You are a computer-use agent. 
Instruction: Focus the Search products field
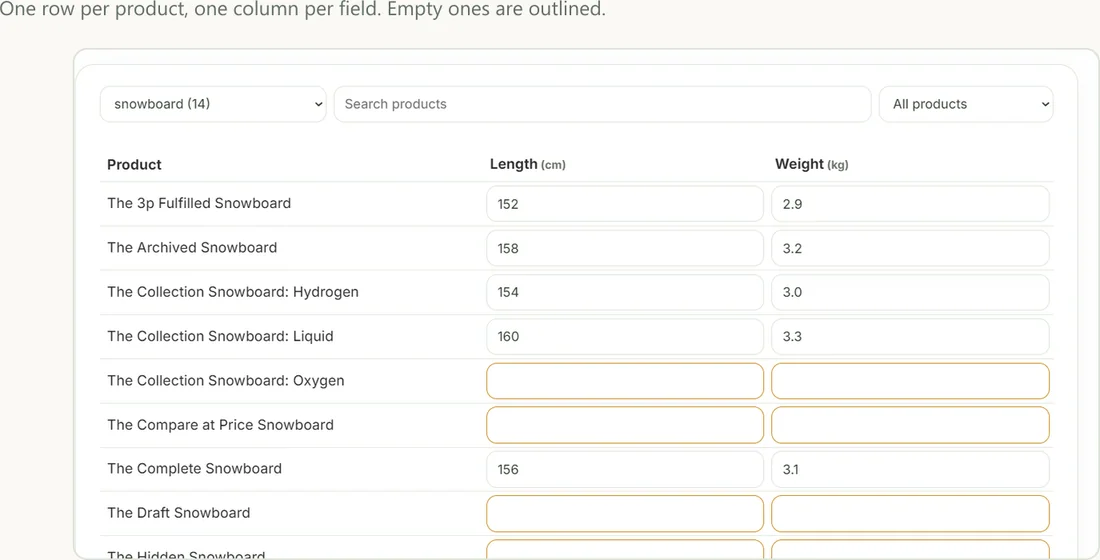coord(603,104)
